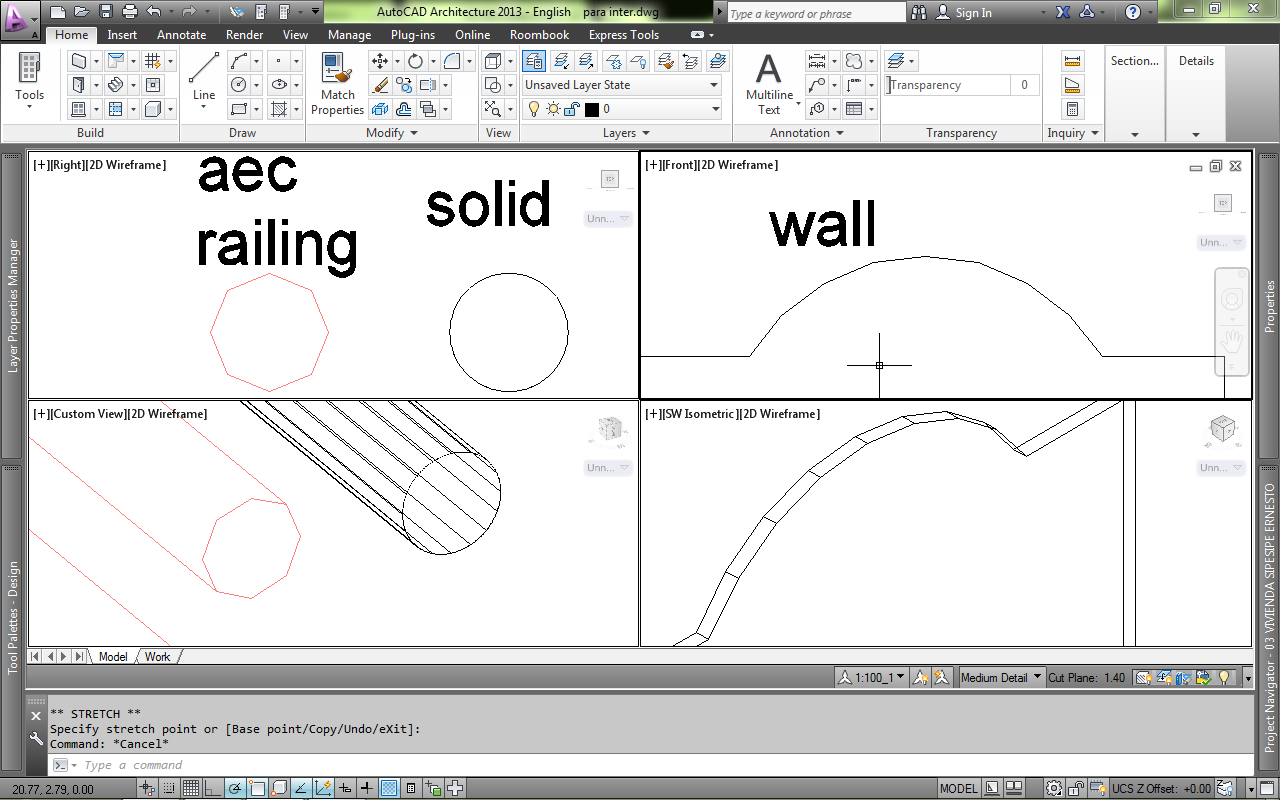Click the Rotate tool
Image resolution: width=1280 pixels, height=800 pixels.
(x=416, y=61)
